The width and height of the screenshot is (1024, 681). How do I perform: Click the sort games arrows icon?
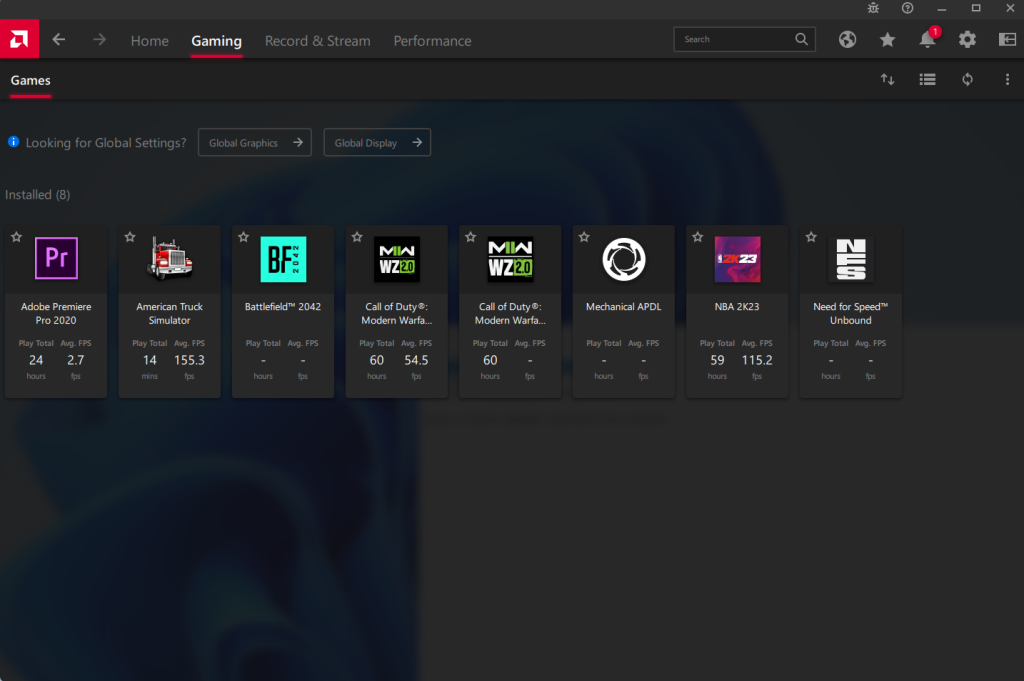click(888, 80)
